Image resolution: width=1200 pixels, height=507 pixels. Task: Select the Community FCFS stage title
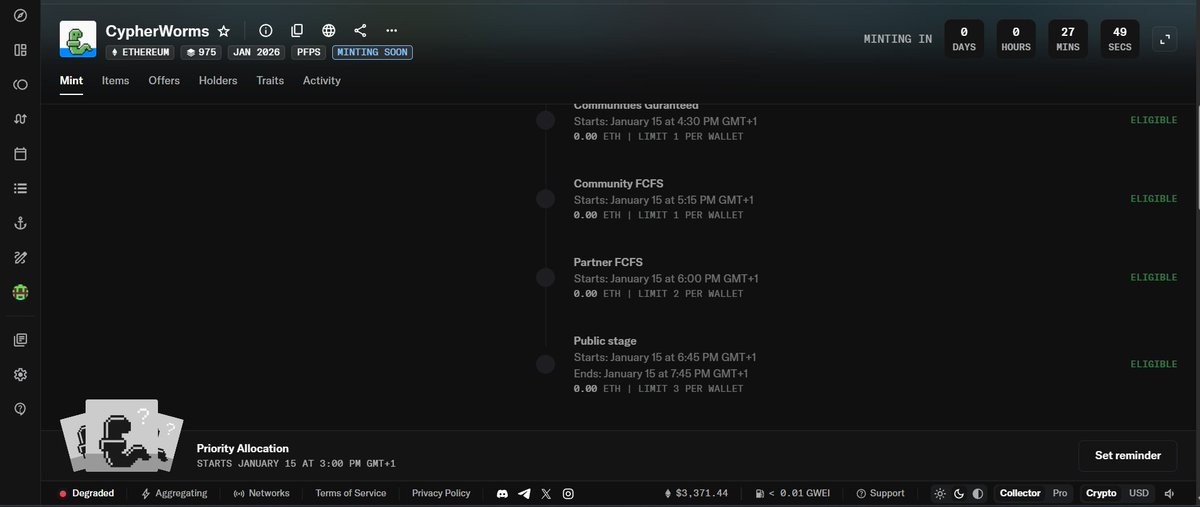pyautogui.click(x=618, y=183)
